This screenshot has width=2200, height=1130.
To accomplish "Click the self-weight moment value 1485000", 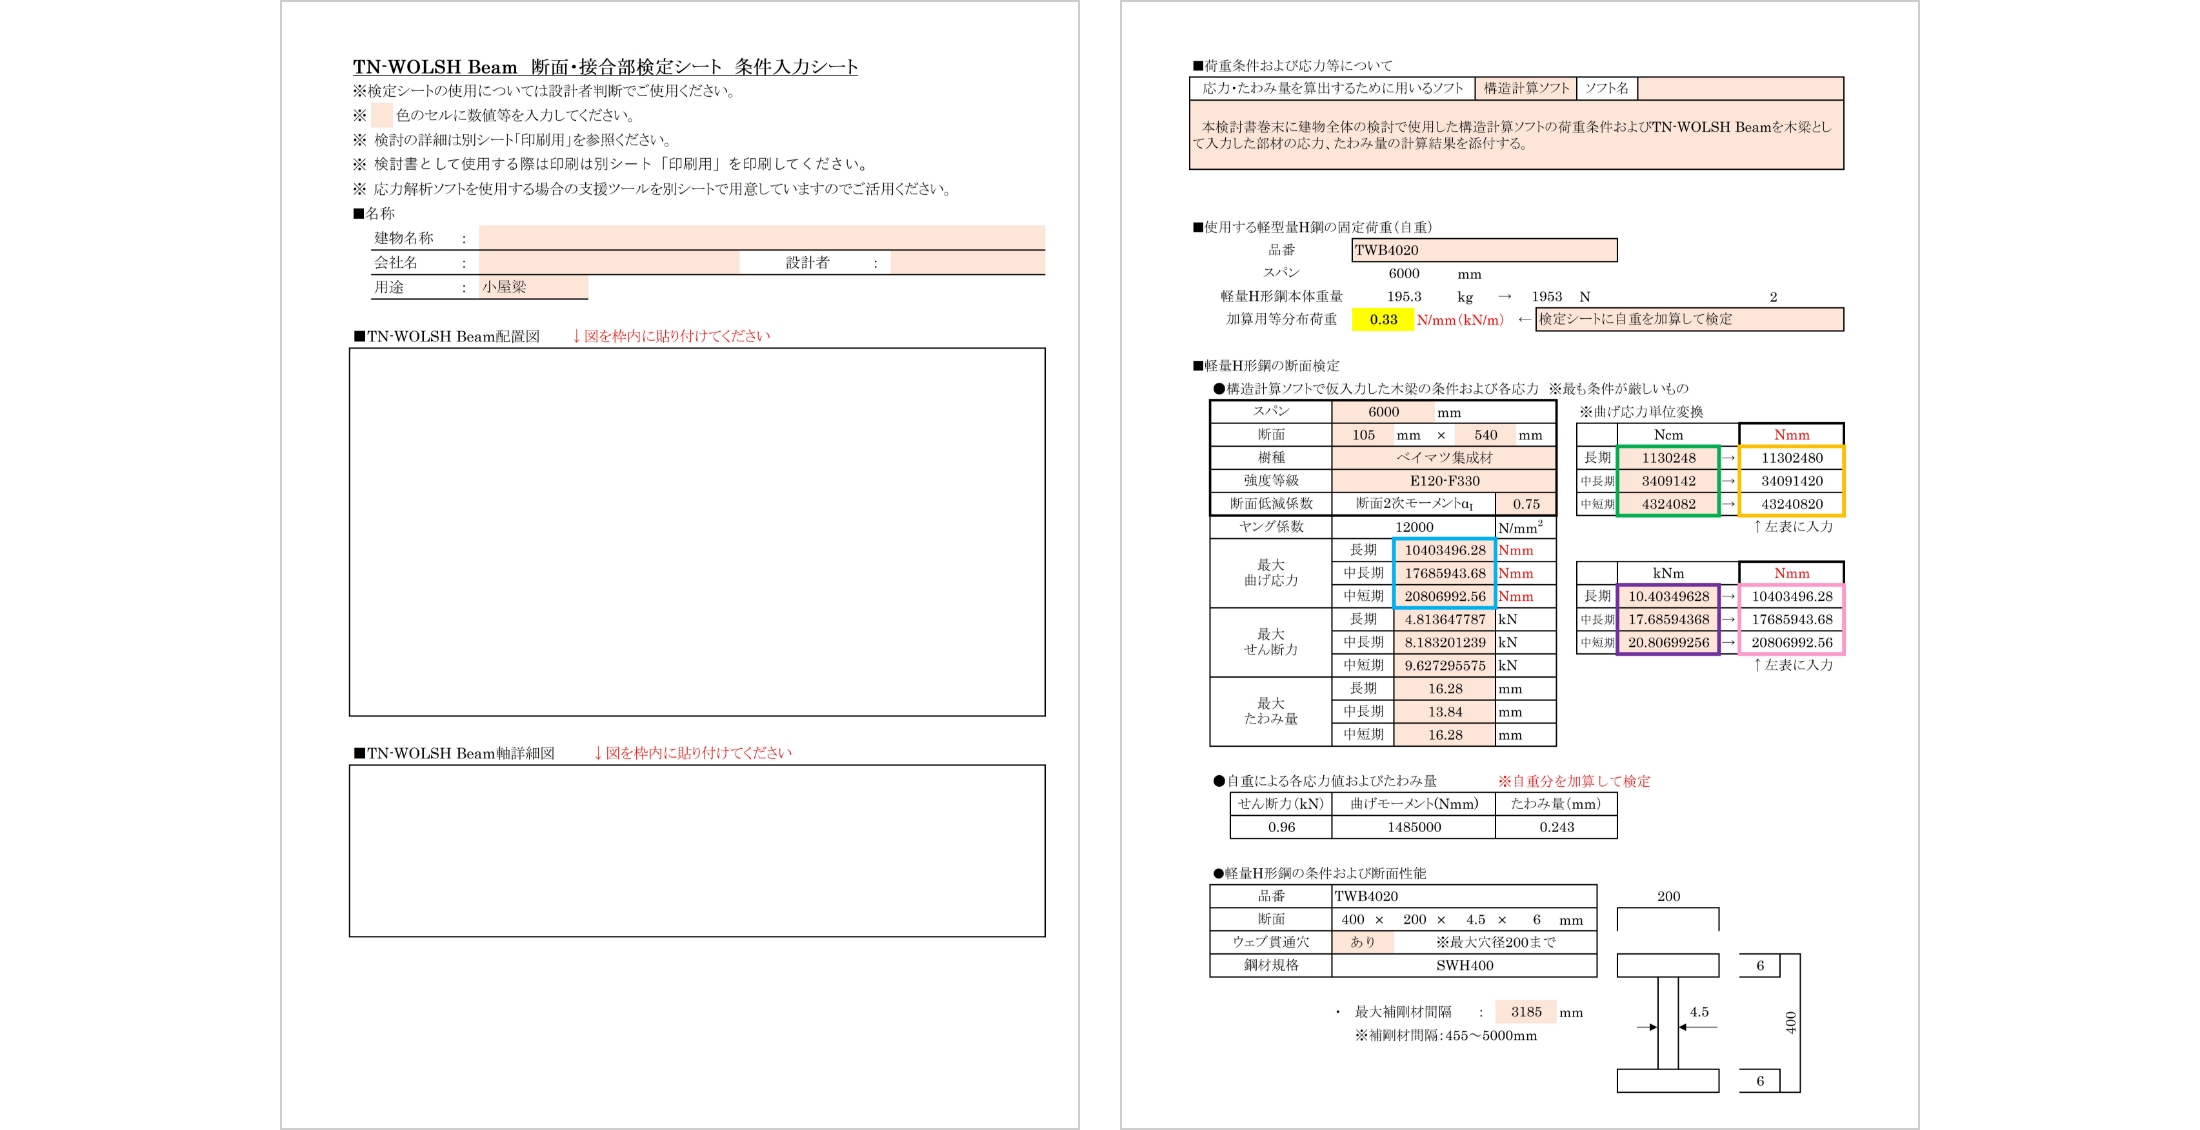I will pos(1414,827).
